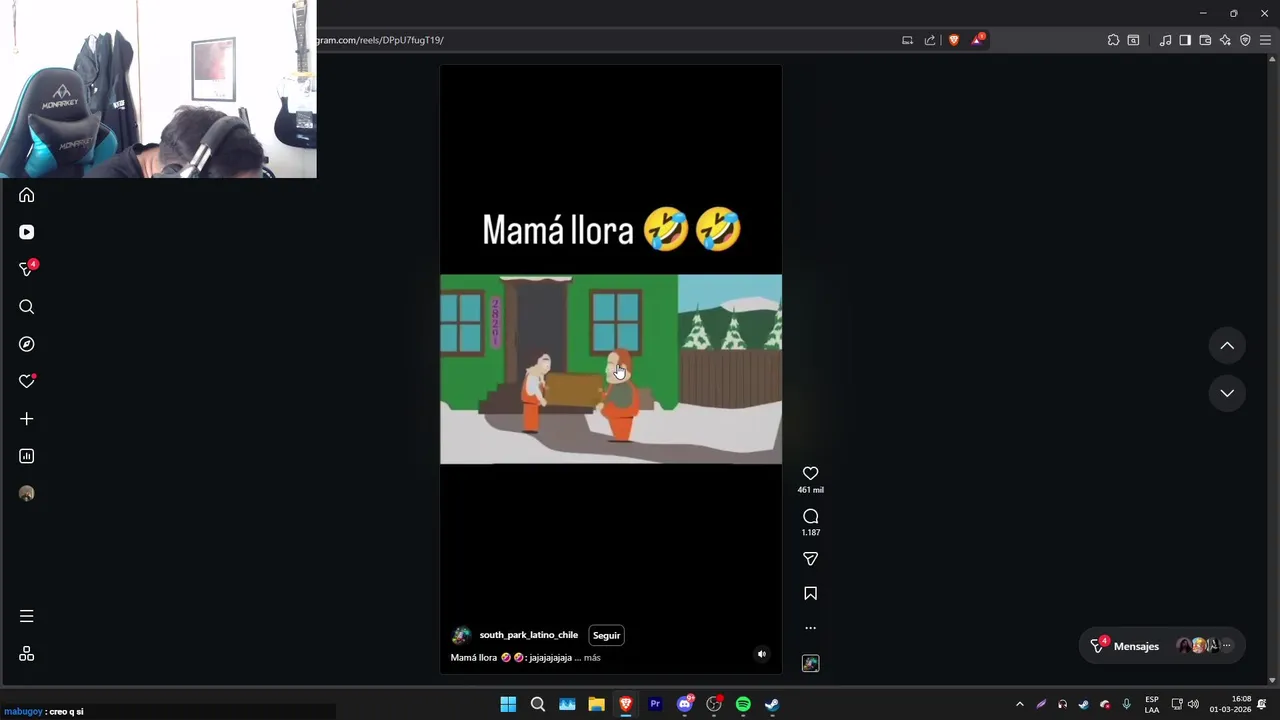Open browser main hamburger menu
The width and height of the screenshot is (1280, 720).
click(x=1265, y=40)
